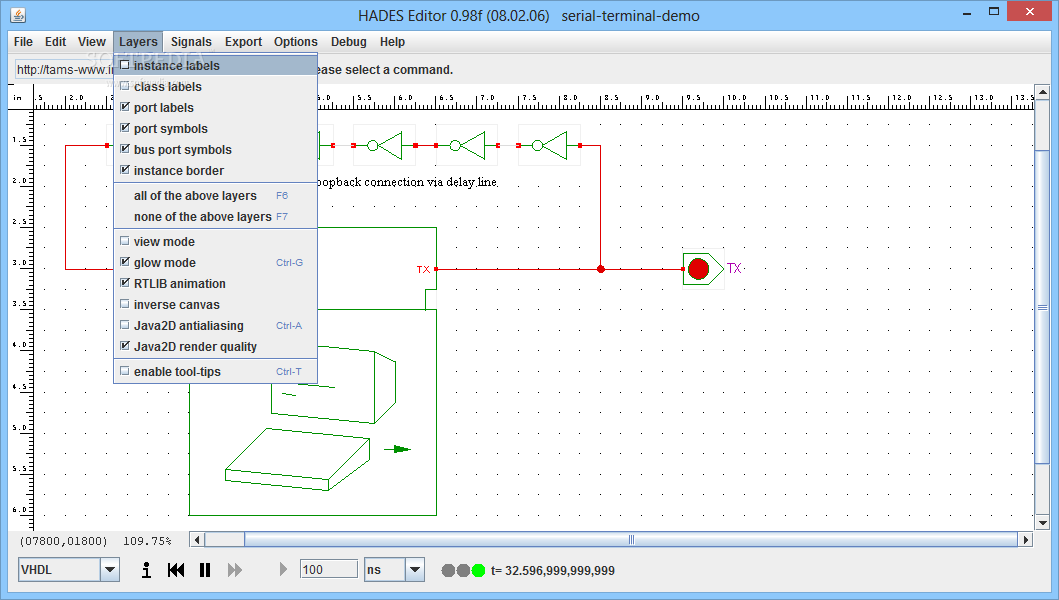
Task: Open the Signals menu
Action: (x=191, y=41)
